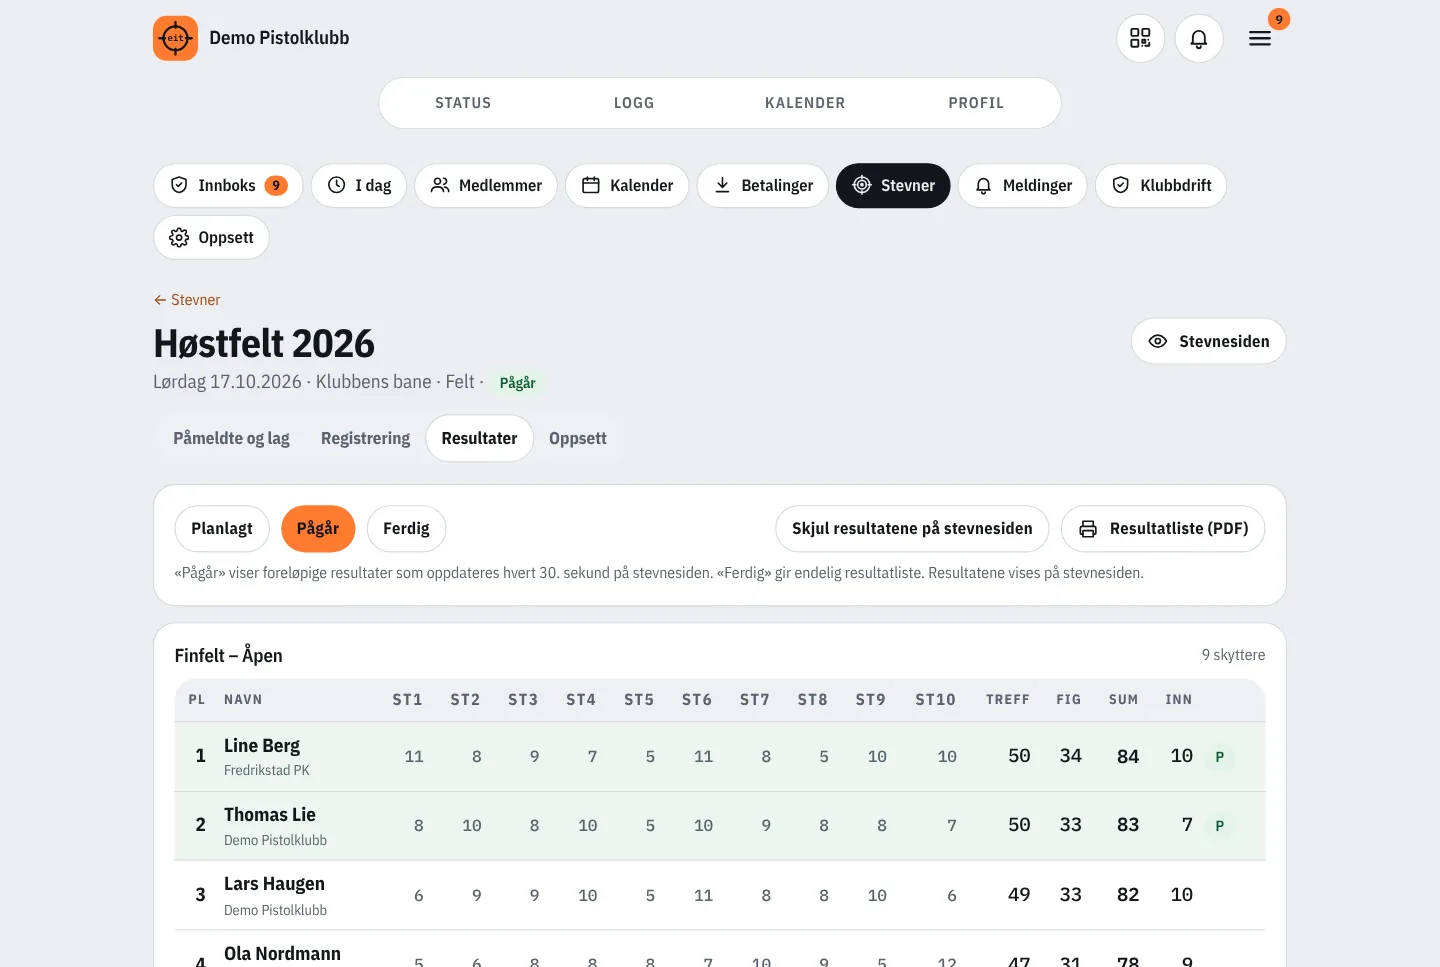Image resolution: width=1440 pixels, height=967 pixels.
Task: Open Registrering tab
Action: pos(365,438)
